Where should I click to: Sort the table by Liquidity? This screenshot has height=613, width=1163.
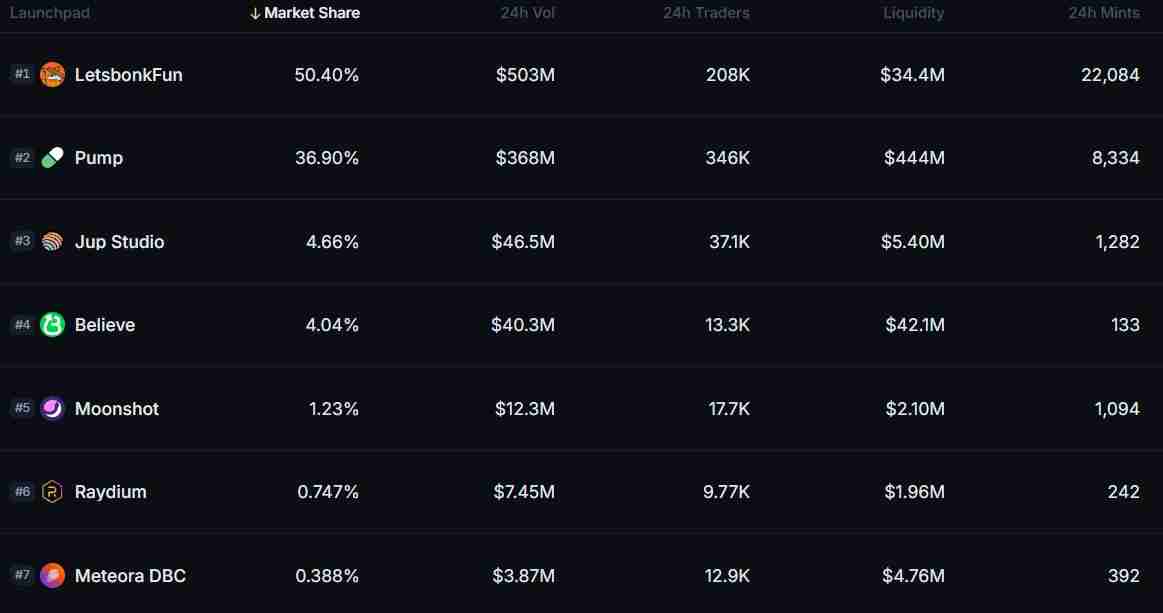coord(913,13)
